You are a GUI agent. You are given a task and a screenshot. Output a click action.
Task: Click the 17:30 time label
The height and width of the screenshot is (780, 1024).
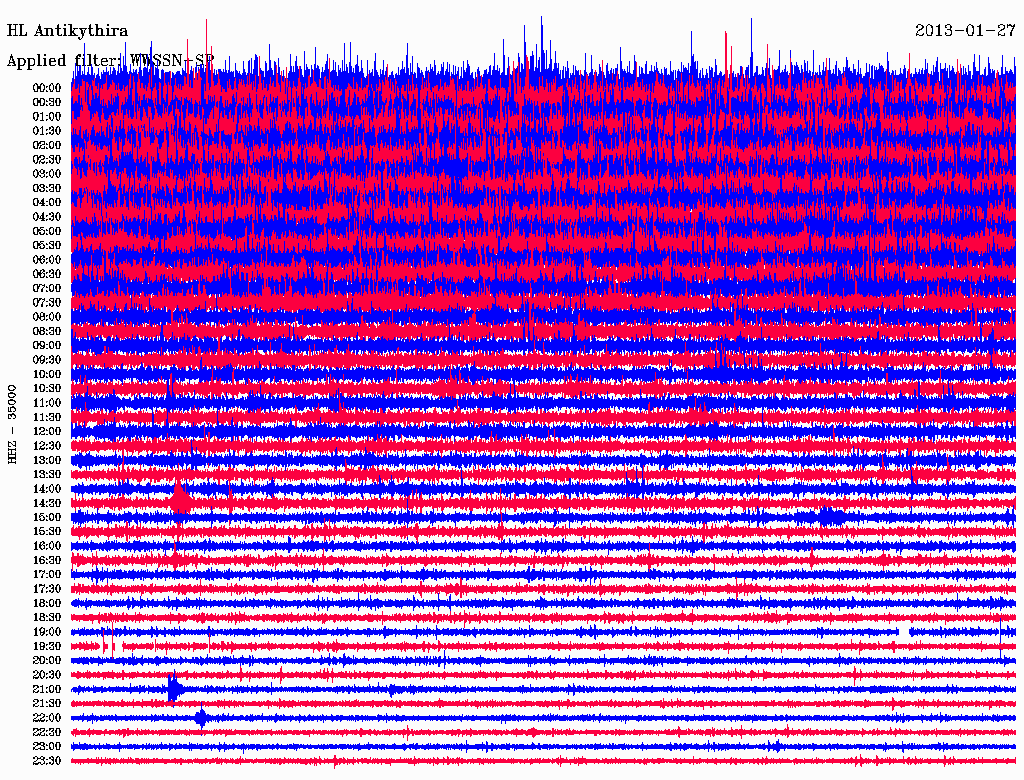(x=47, y=589)
